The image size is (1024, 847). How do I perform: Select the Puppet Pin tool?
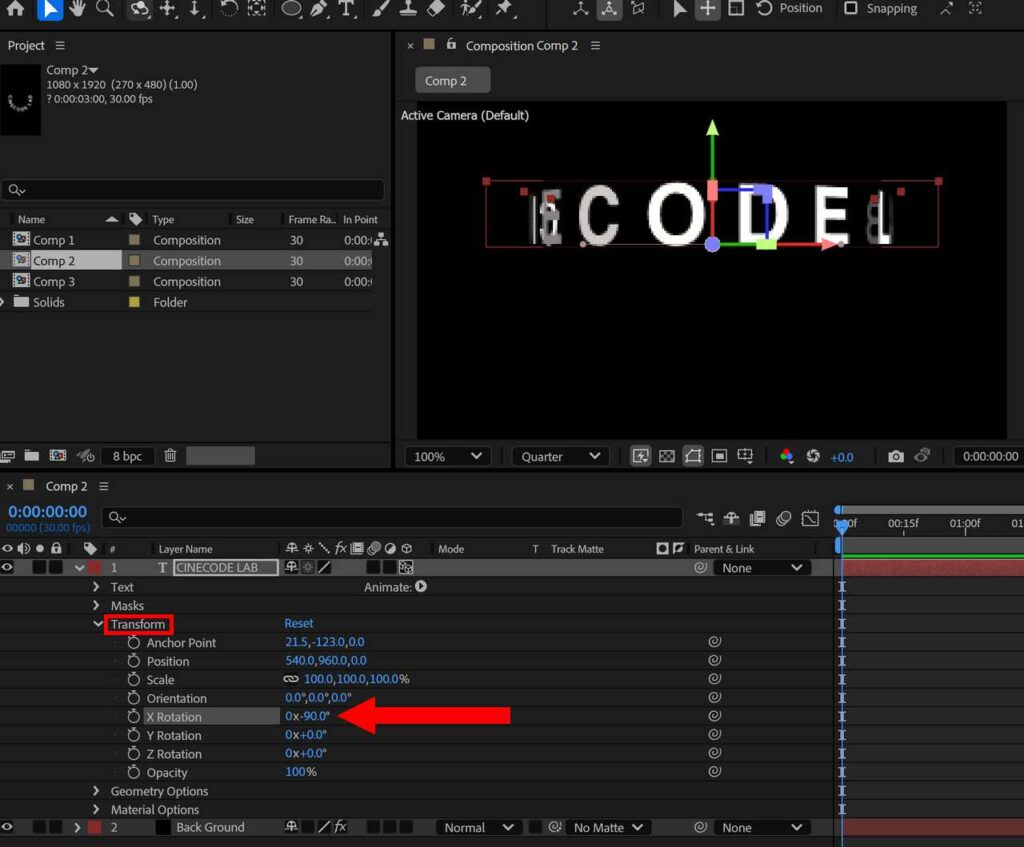coord(504,8)
